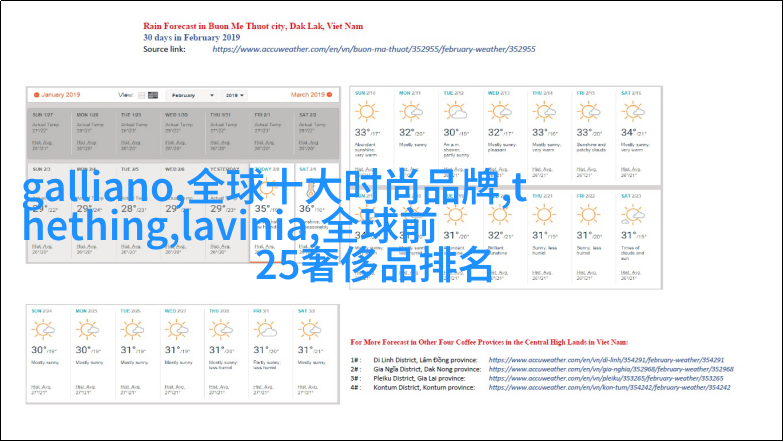Click the 'Sunshine and patchy clouds' description on FRI 2/15
This screenshot has width=784, height=442.
(591, 147)
